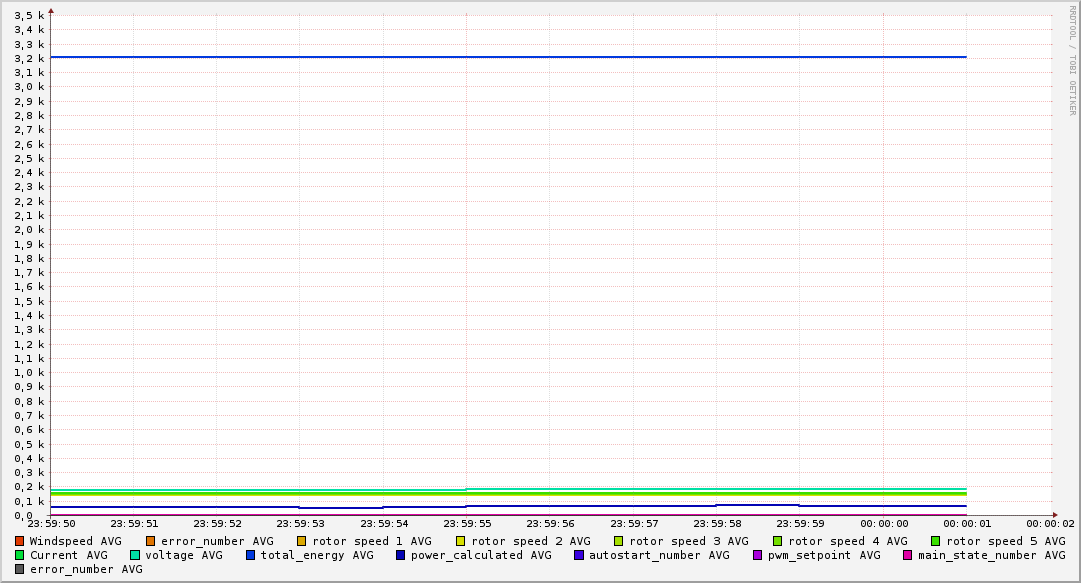Screen dimensions: 1081x583
Task: Click the blue total_energy AVG legend swatch
Action: point(251,555)
